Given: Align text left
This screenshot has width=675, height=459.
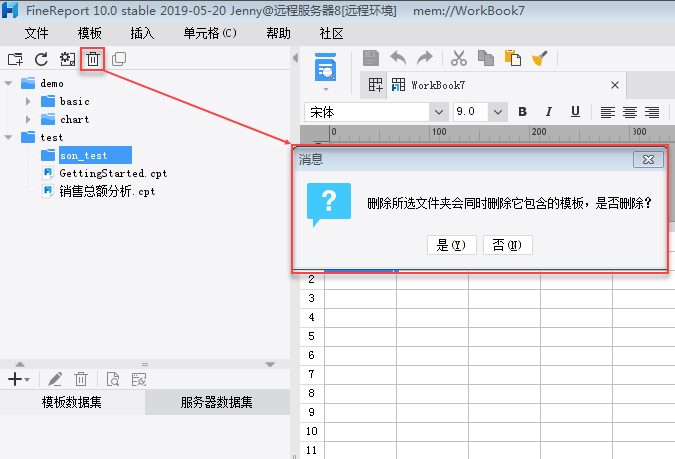Looking at the screenshot, I should coord(607,112).
